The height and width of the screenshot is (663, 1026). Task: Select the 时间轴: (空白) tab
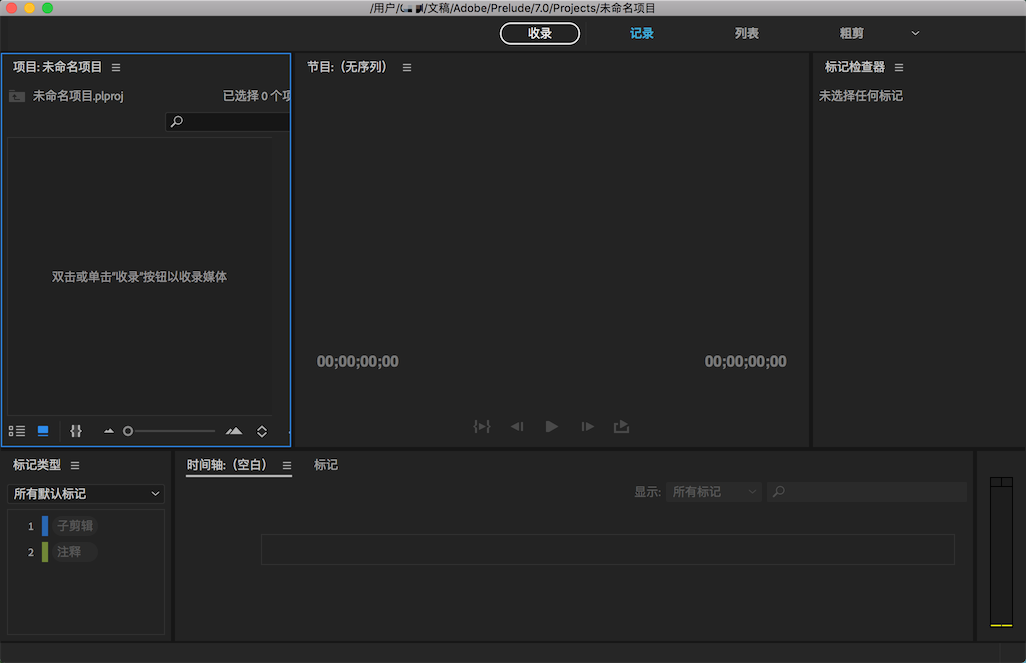227,465
